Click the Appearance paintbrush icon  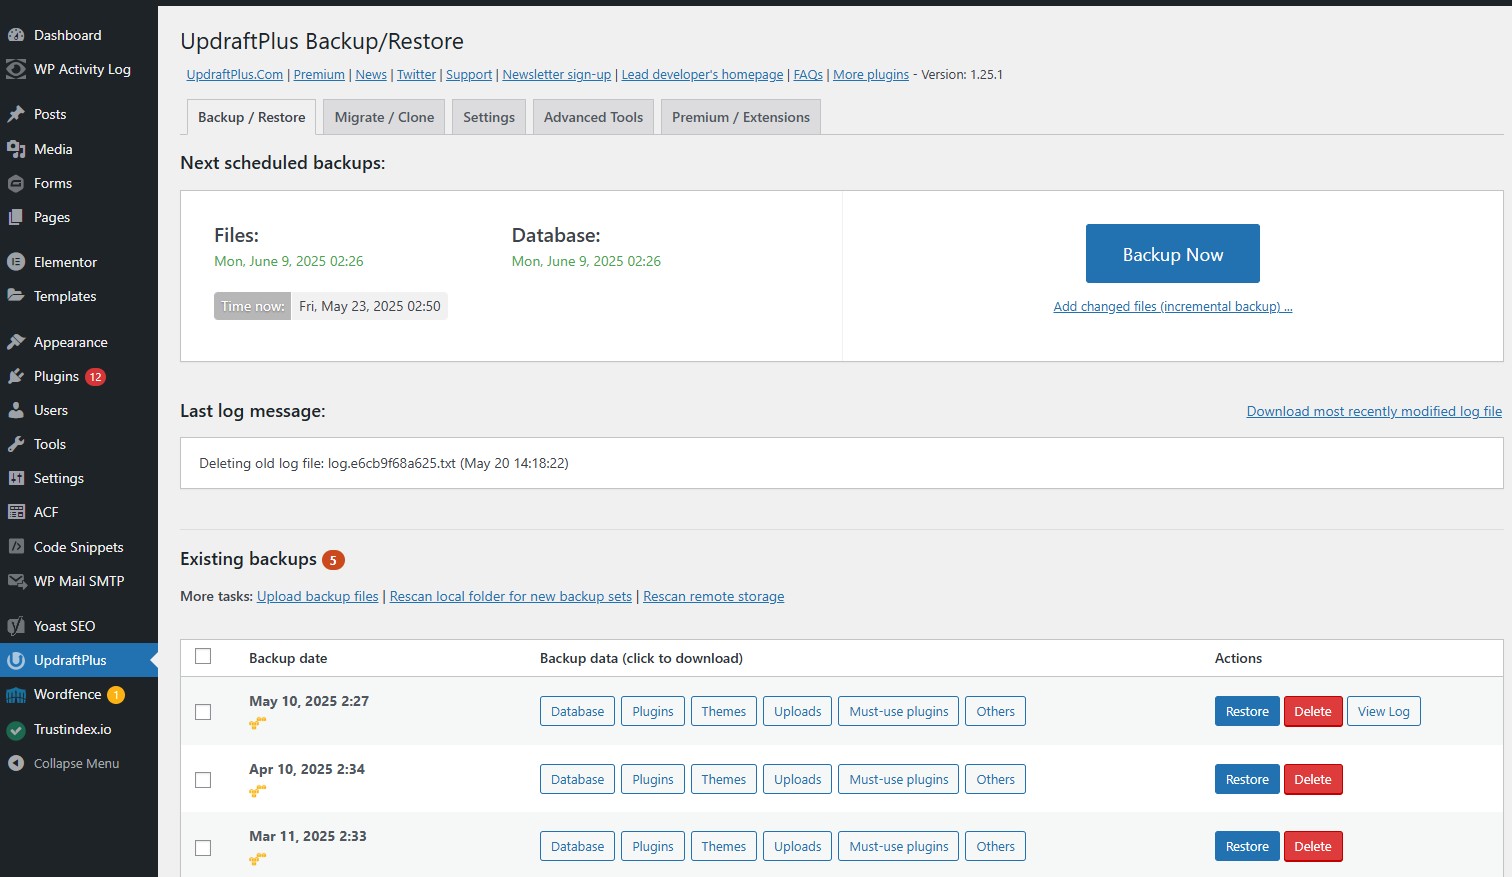point(16,342)
